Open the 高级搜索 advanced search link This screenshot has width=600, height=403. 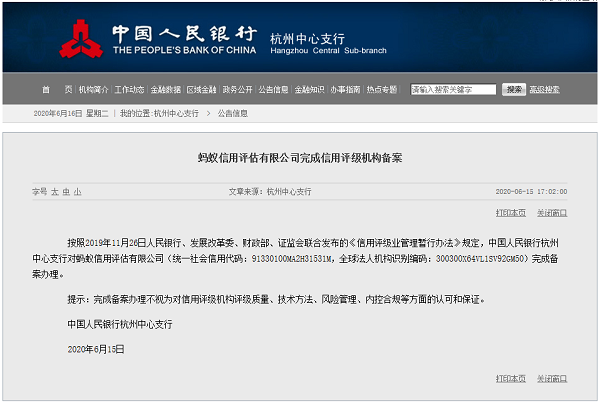(x=545, y=90)
